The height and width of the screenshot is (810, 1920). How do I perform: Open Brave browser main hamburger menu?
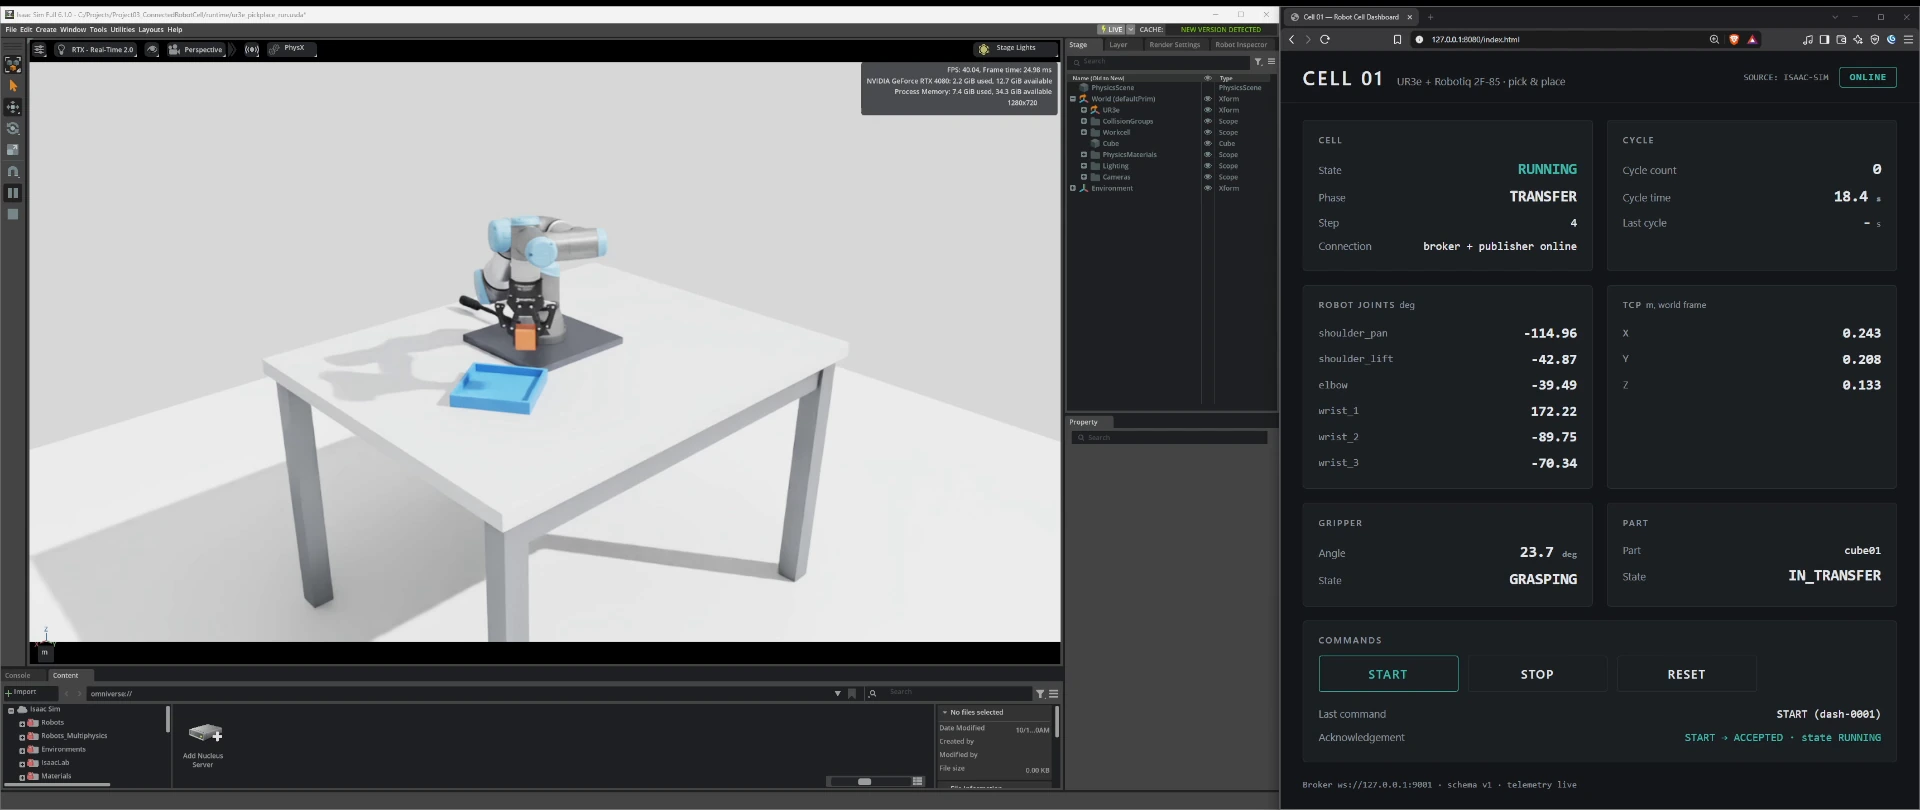click(1908, 39)
